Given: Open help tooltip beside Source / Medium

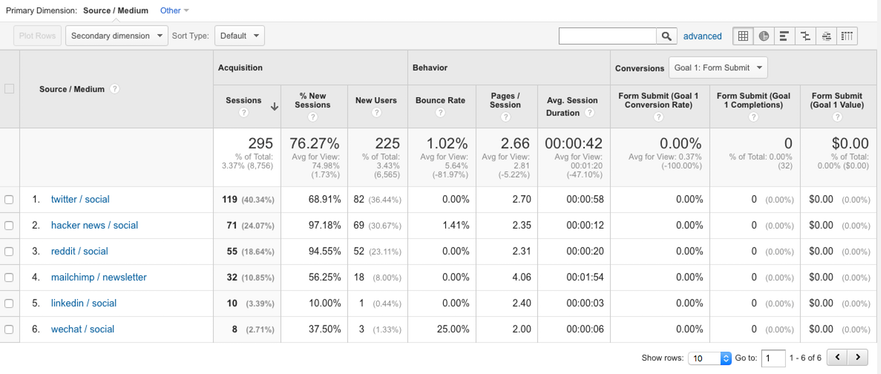Looking at the screenshot, I should click(x=115, y=89).
